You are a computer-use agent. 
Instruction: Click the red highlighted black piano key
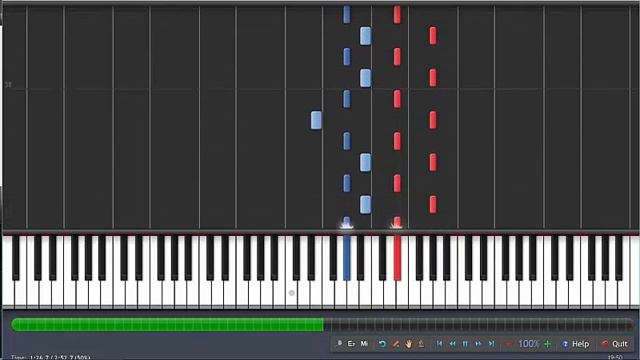click(397, 258)
